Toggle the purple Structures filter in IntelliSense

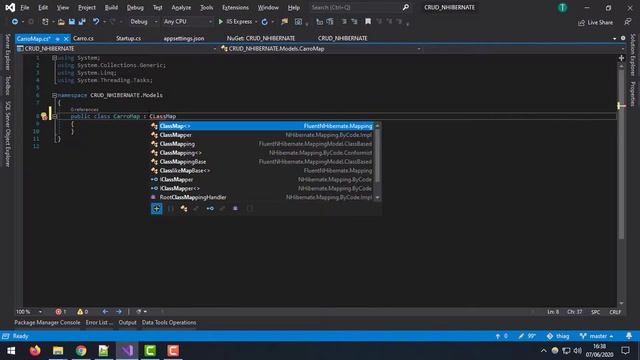[236, 209]
